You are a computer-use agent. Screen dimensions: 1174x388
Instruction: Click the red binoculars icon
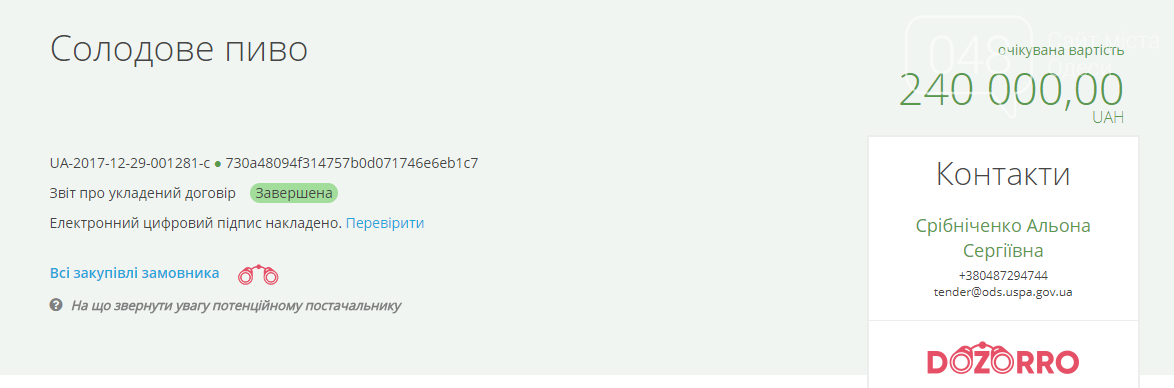pos(258,275)
